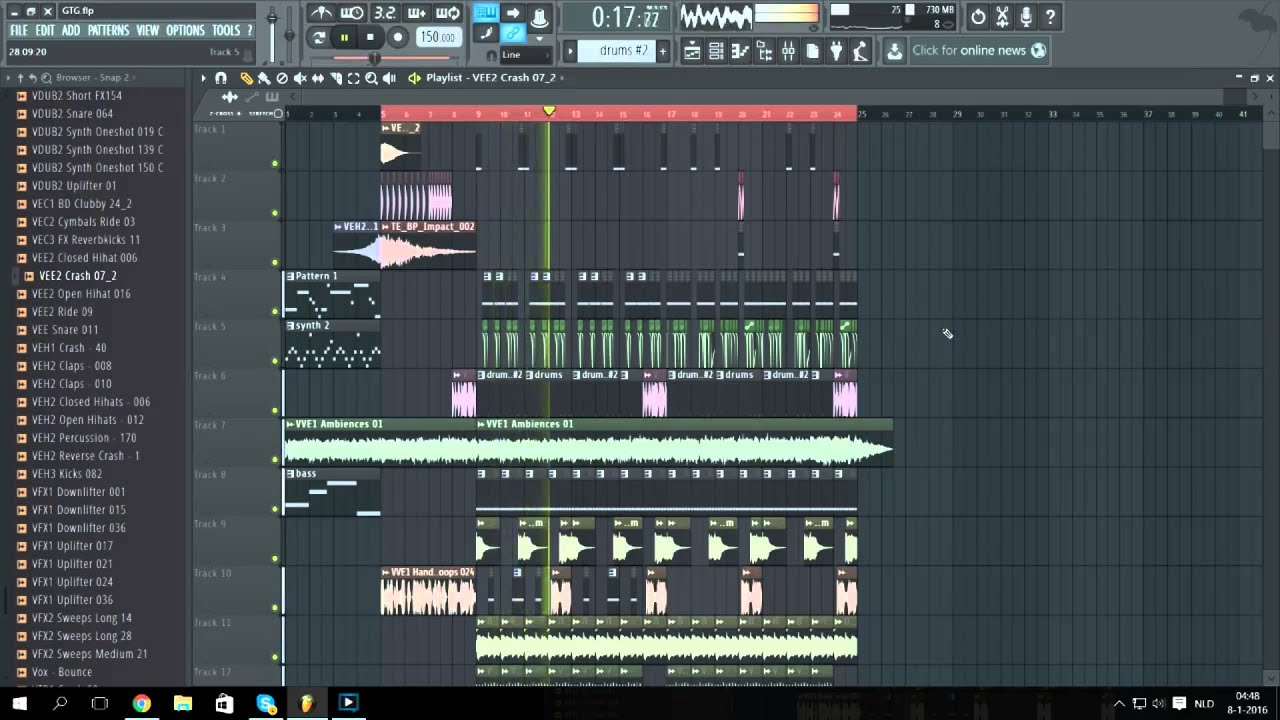
Task: Open the browser options left arrow
Action: [x=8, y=78]
